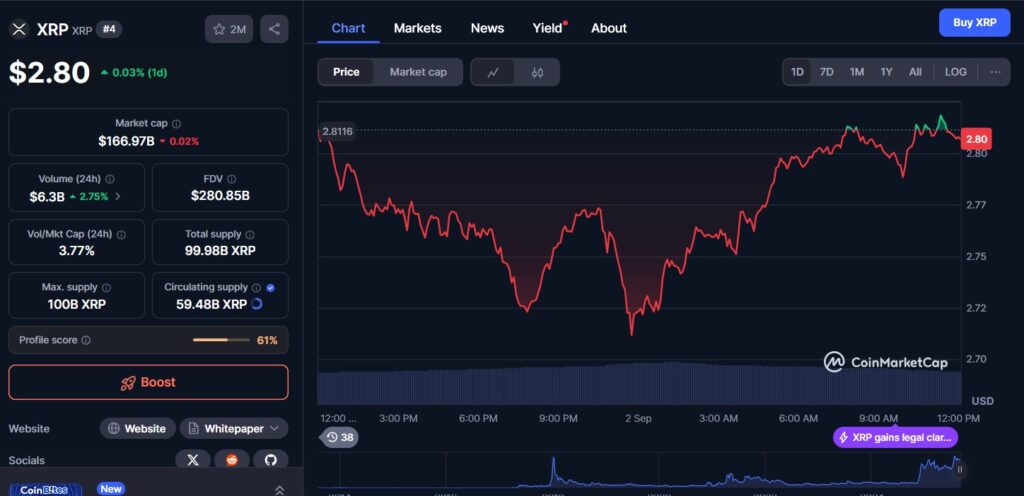Select the 1M time range
Viewport: 1024px width, 496px height.
[857, 72]
